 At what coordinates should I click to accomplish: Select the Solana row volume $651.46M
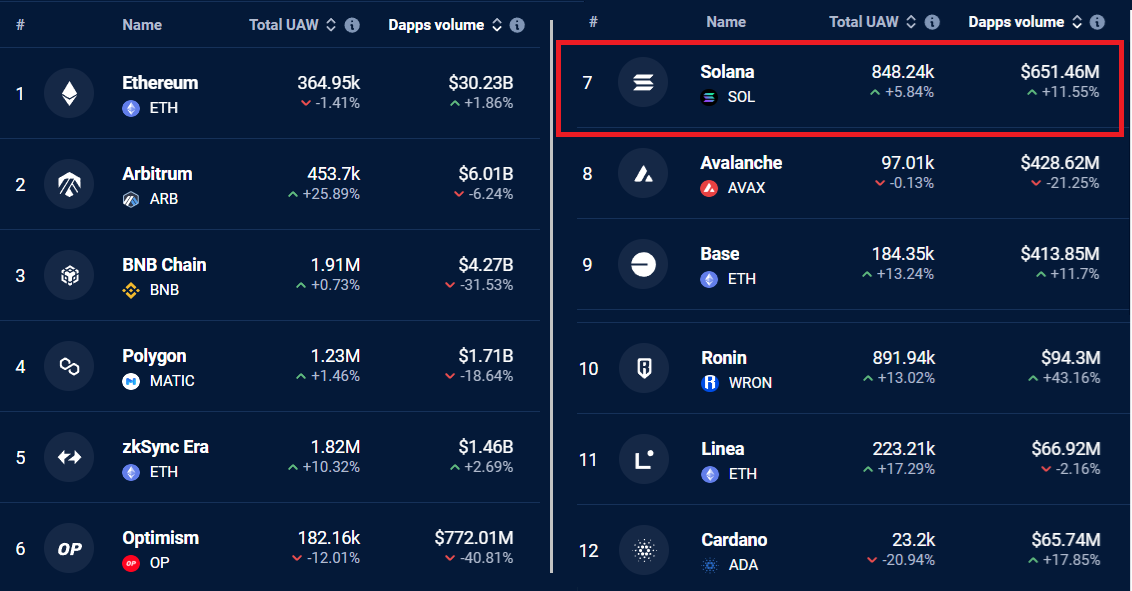[x=1060, y=71]
